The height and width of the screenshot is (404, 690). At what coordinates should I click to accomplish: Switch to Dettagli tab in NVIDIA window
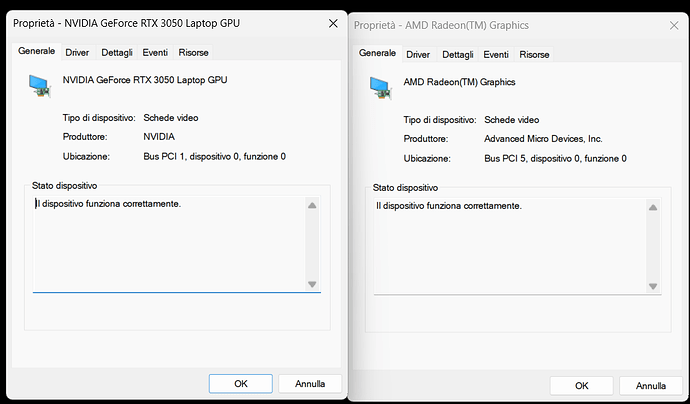click(x=117, y=52)
